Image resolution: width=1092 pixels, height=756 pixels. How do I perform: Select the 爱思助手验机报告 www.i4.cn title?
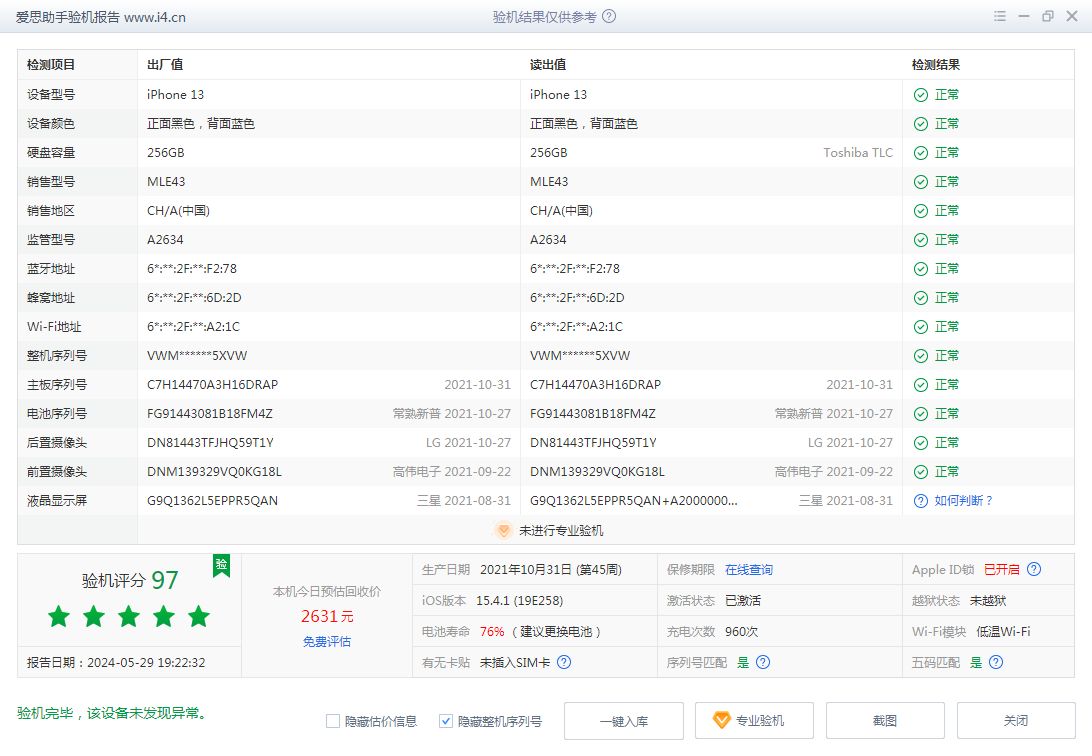coord(101,17)
